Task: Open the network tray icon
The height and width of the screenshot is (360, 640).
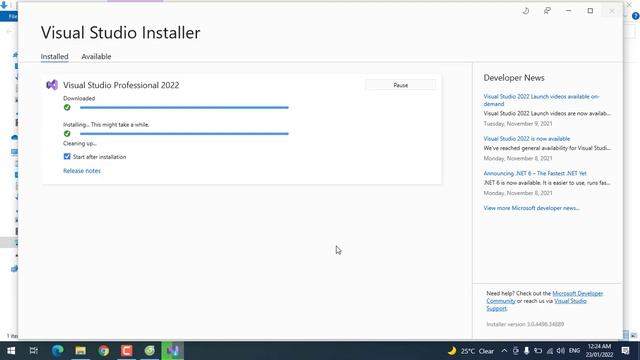Action: point(550,351)
